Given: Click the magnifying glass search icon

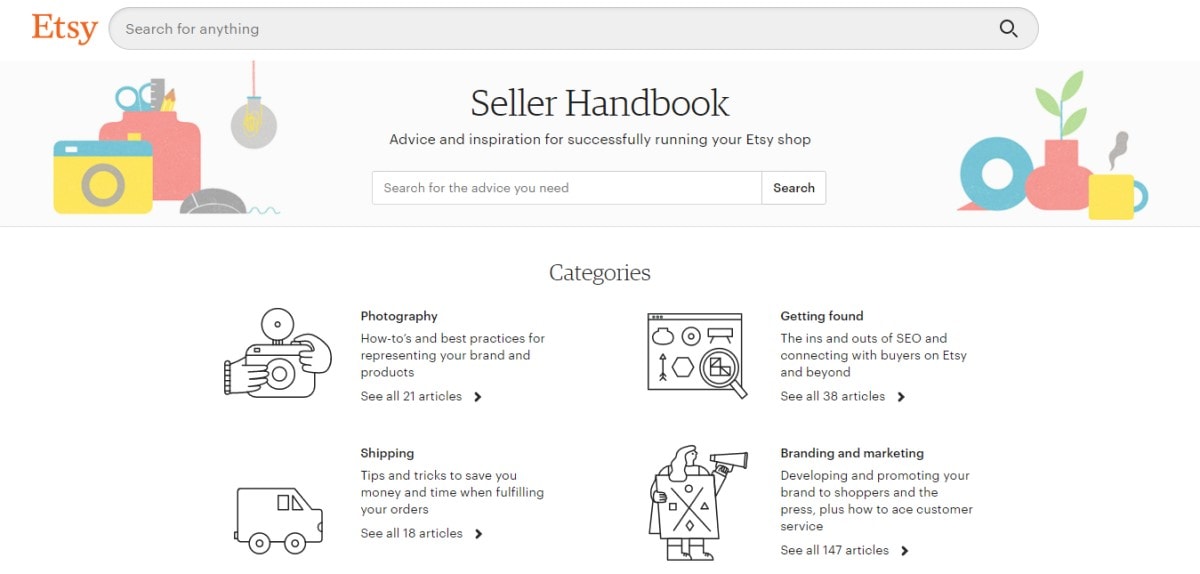Looking at the screenshot, I should point(1008,28).
